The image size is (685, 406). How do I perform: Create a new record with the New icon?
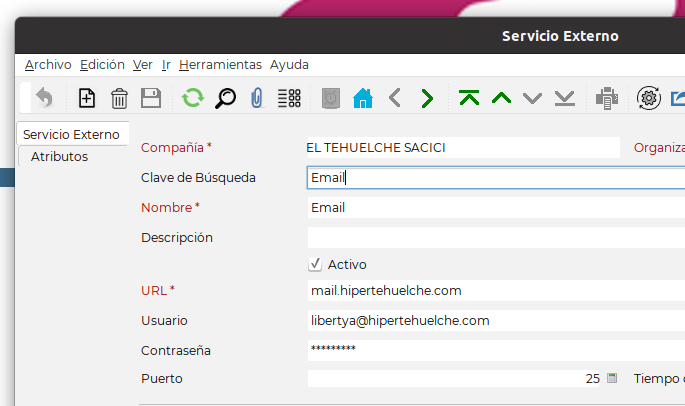pyautogui.click(x=86, y=97)
